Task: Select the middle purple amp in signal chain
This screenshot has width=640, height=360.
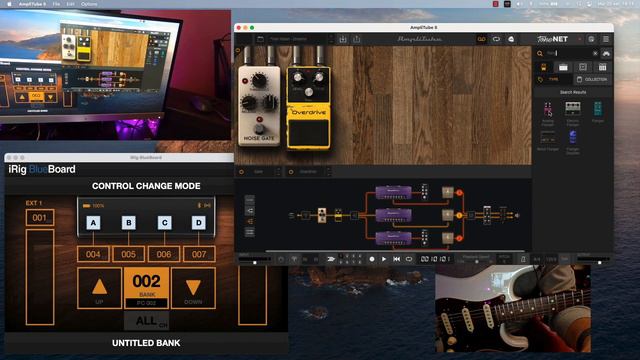Action: click(393, 215)
